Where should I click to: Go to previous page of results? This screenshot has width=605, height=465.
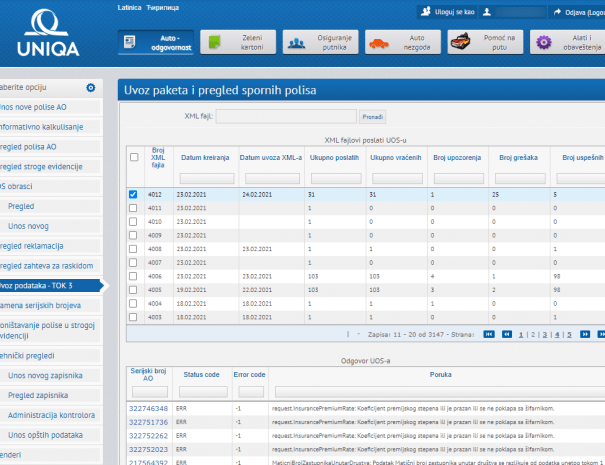click(507, 335)
